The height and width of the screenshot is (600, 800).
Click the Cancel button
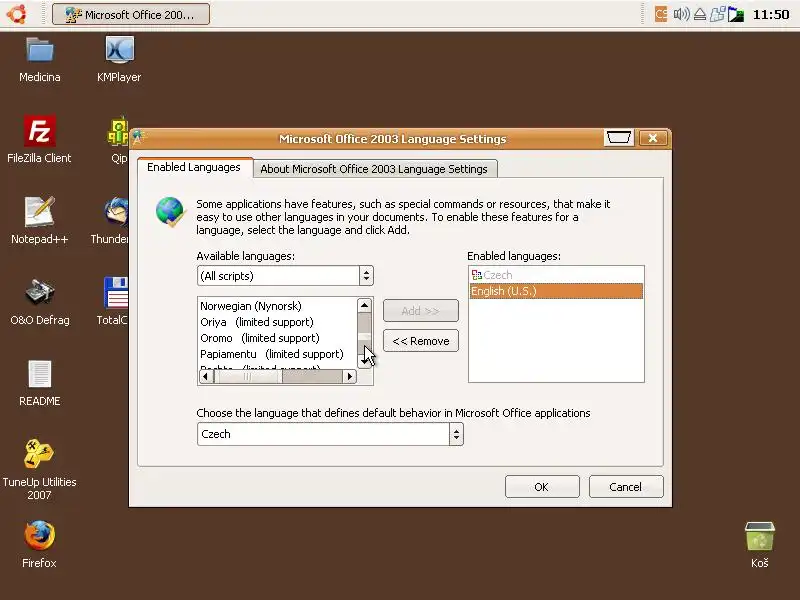click(x=626, y=487)
